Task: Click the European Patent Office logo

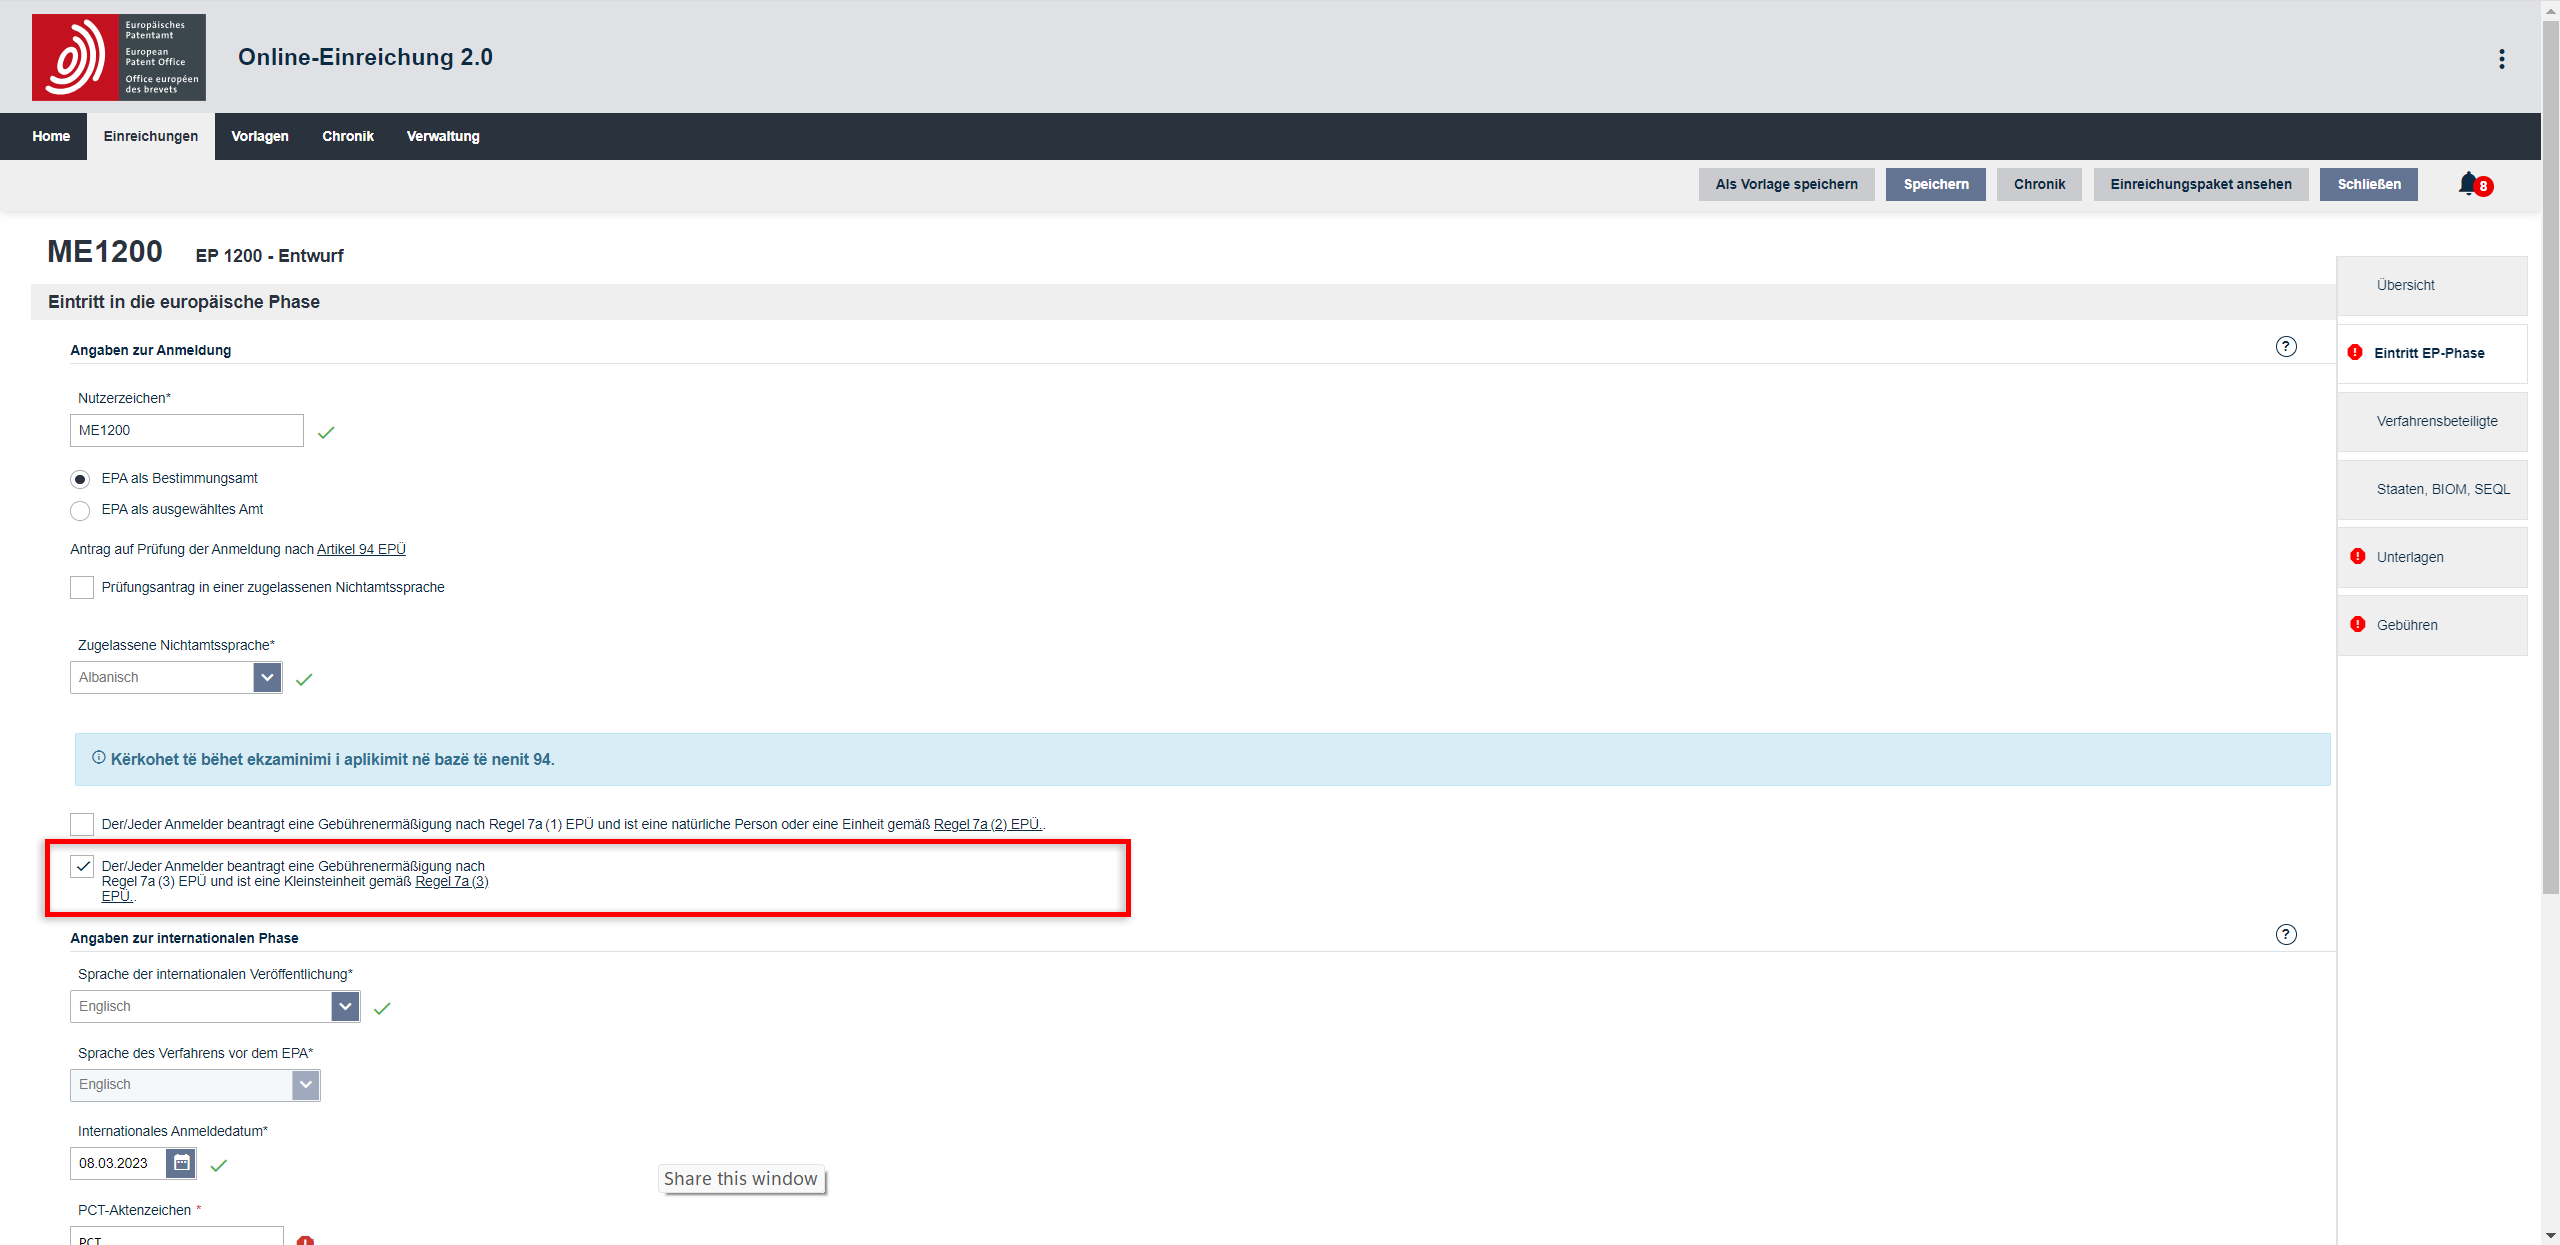Action: (x=118, y=57)
